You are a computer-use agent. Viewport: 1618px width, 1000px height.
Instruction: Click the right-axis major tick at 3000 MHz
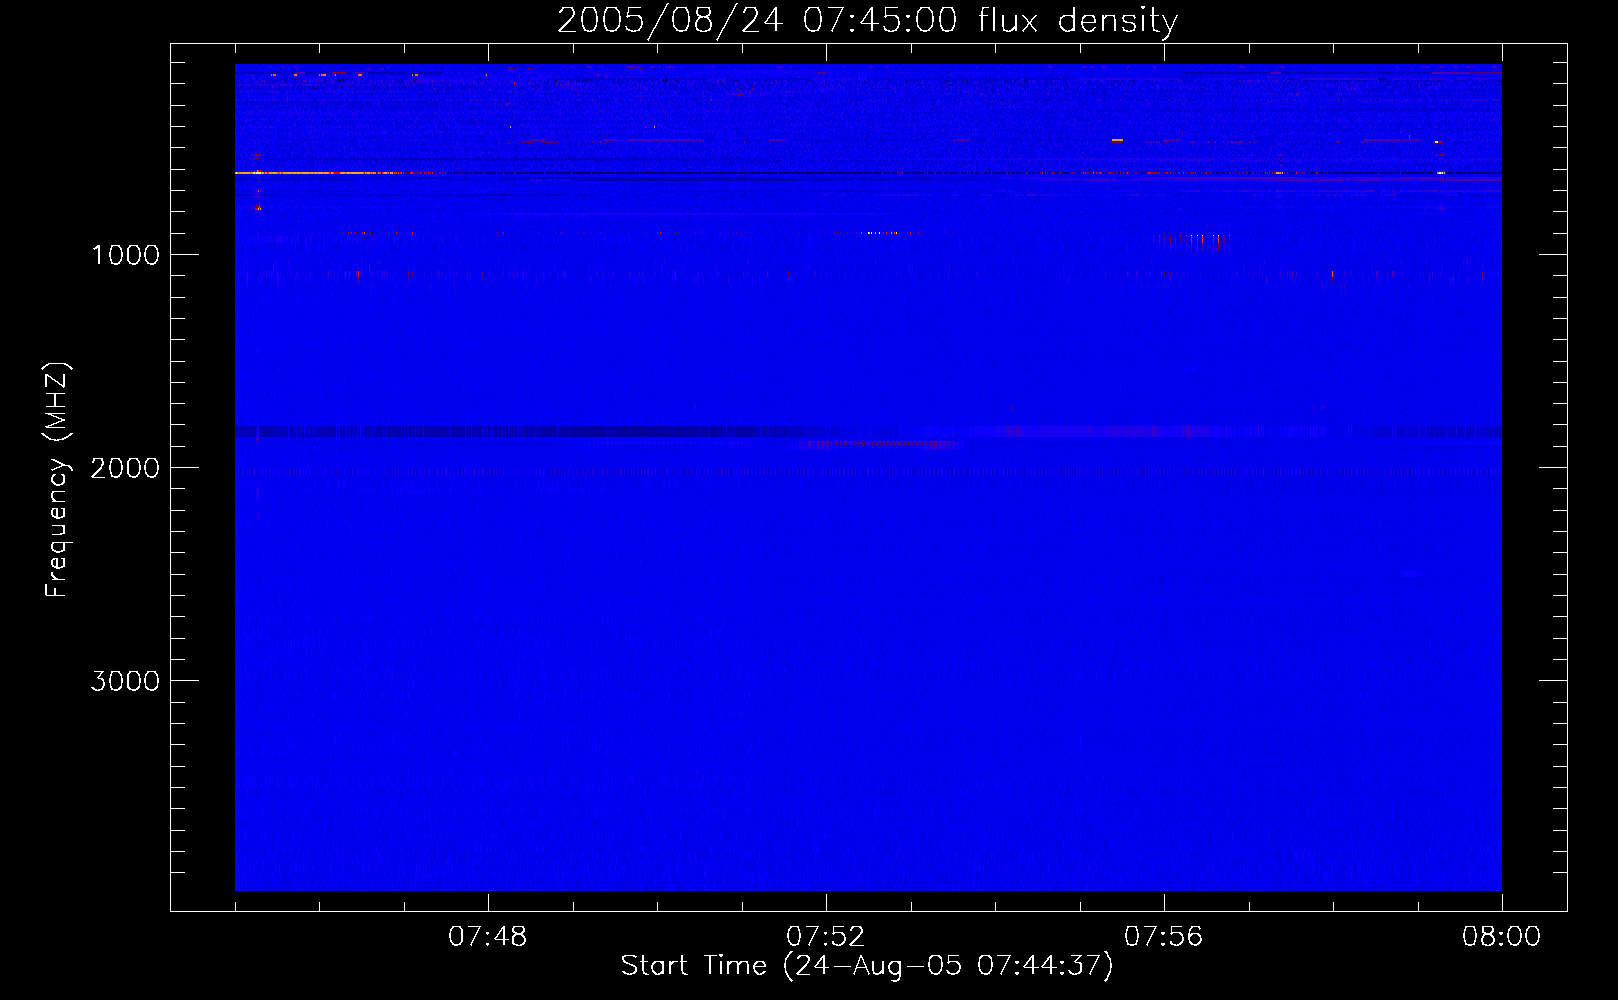pyautogui.click(x=1553, y=680)
